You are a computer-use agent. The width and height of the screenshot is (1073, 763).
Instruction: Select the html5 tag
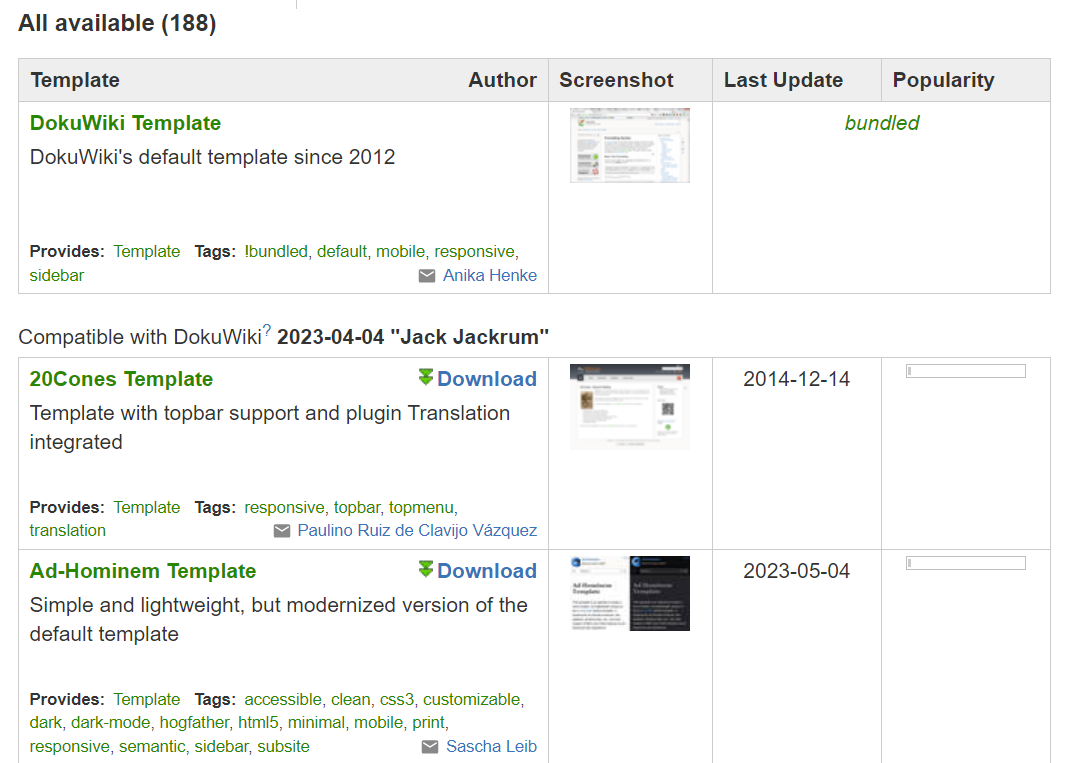258,723
